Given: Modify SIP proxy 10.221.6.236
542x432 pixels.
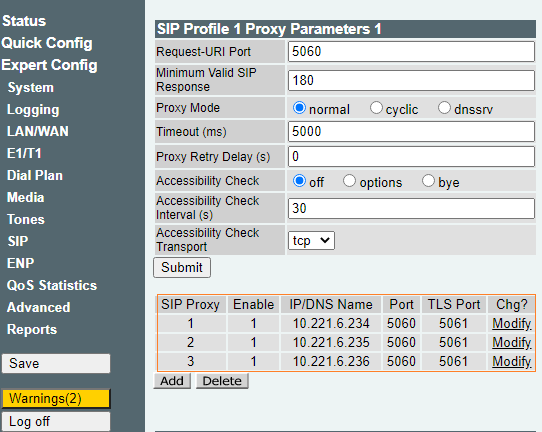Looking at the screenshot, I should pos(512,361).
